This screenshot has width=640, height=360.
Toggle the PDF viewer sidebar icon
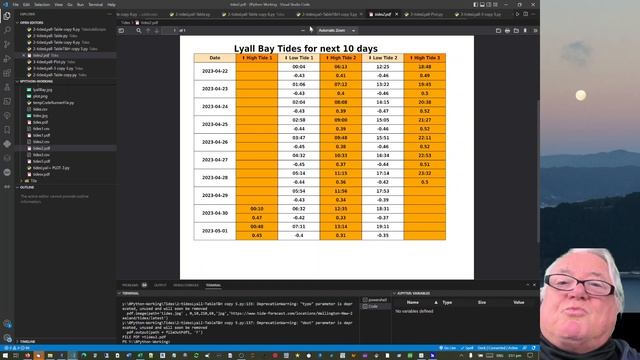(x=121, y=30)
